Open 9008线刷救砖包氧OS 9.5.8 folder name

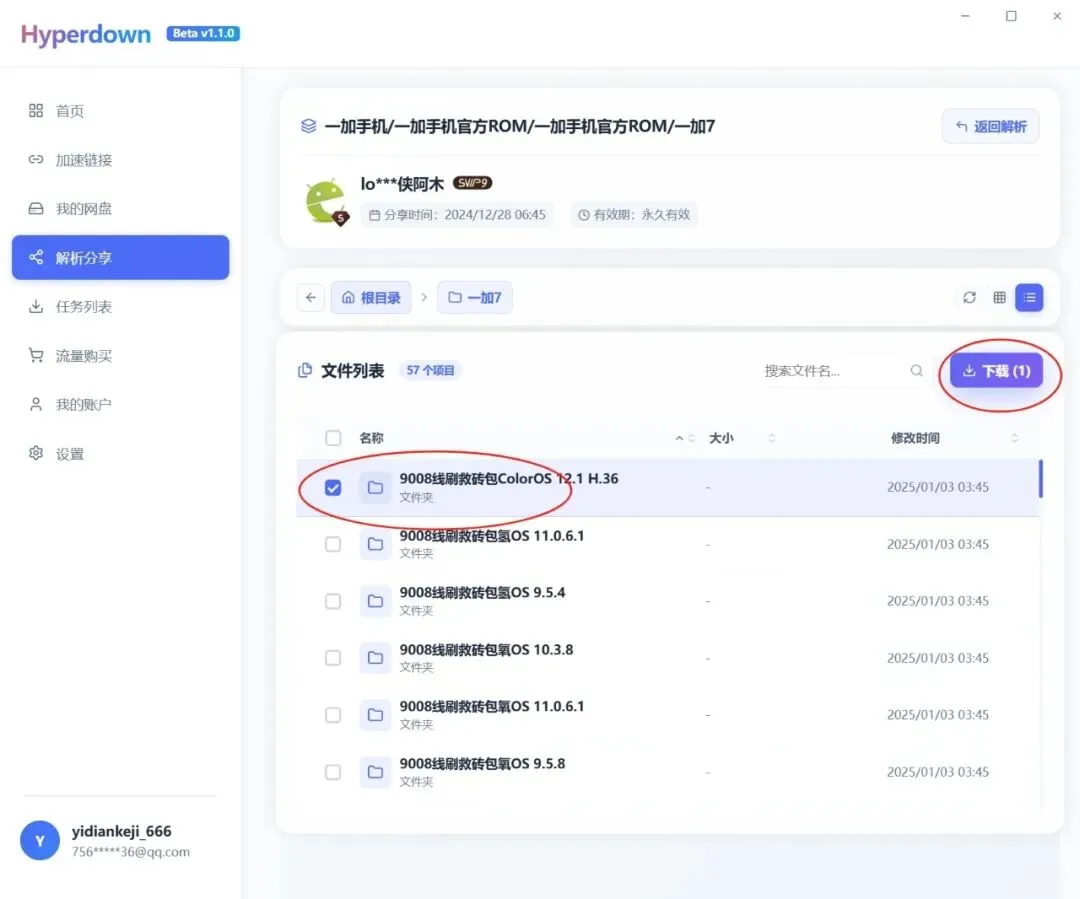click(x=482, y=763)
